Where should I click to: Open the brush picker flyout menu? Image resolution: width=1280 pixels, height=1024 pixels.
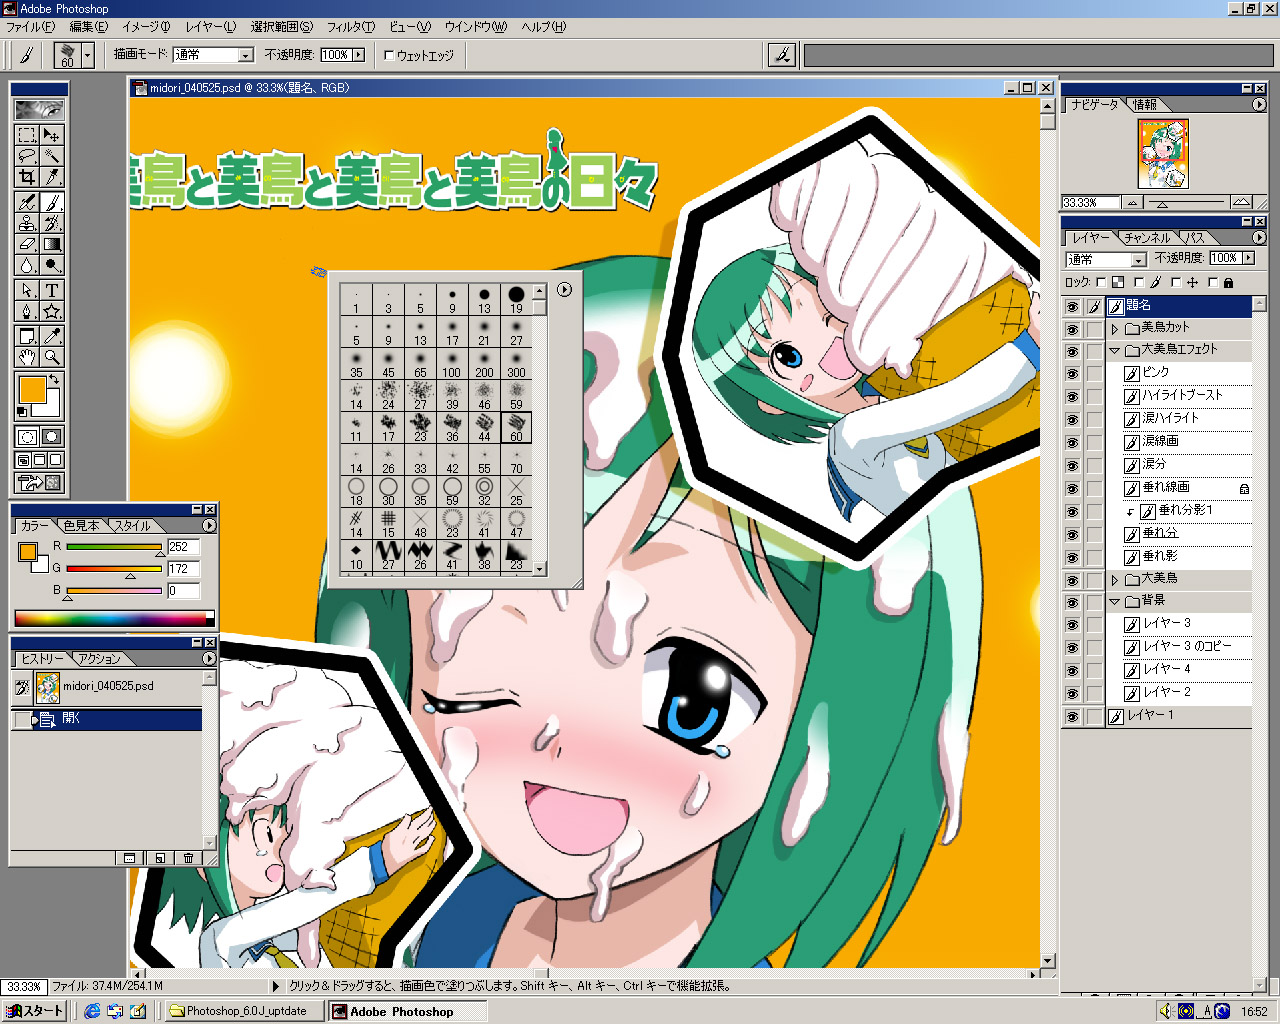click(x=564, y=289)
